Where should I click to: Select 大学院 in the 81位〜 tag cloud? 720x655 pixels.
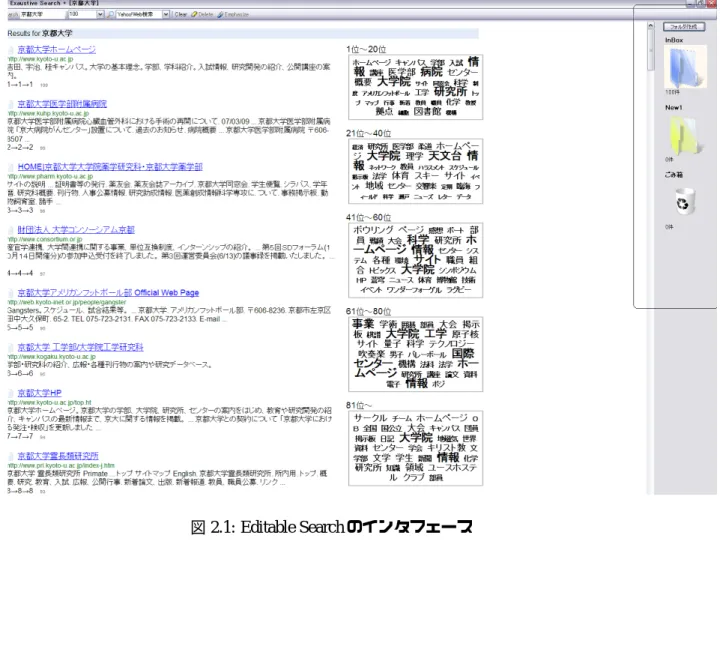(416, 438)
